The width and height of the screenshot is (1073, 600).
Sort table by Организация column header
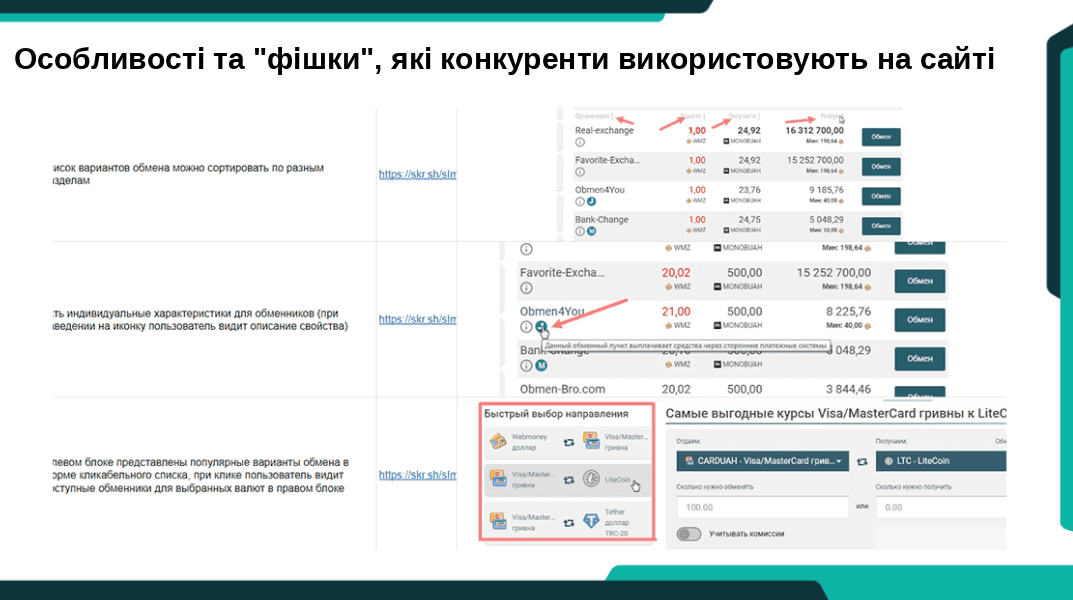click(594, 116)
